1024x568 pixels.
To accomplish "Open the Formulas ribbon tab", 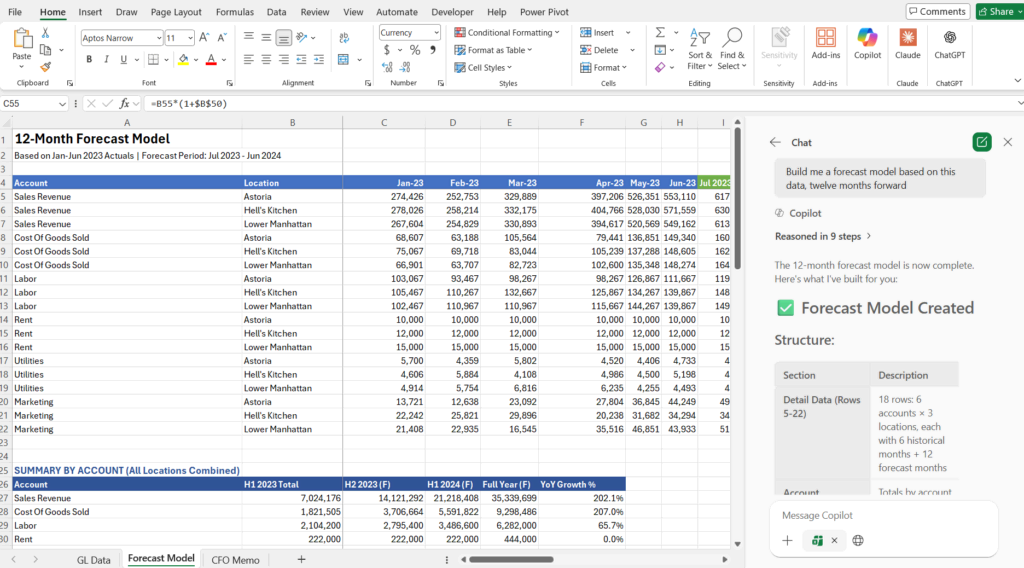I will click(234, 12).
